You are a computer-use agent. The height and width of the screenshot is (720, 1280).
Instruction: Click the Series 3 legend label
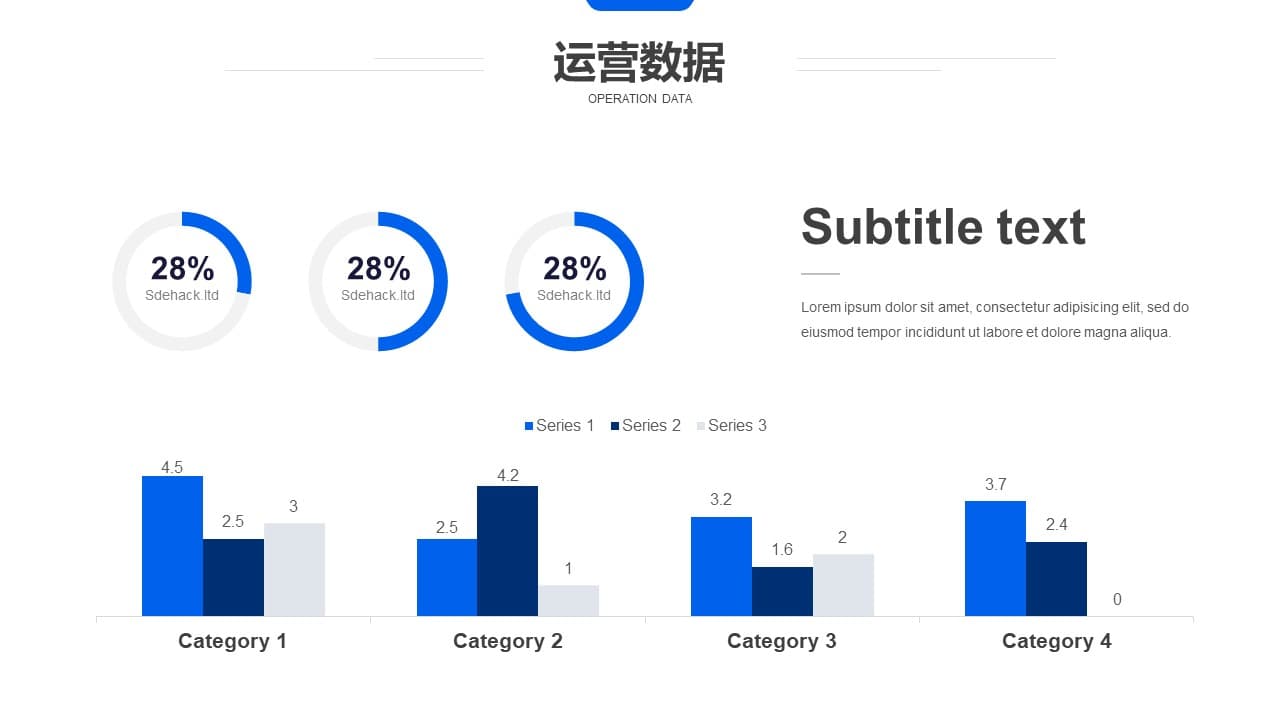[737, 426]
